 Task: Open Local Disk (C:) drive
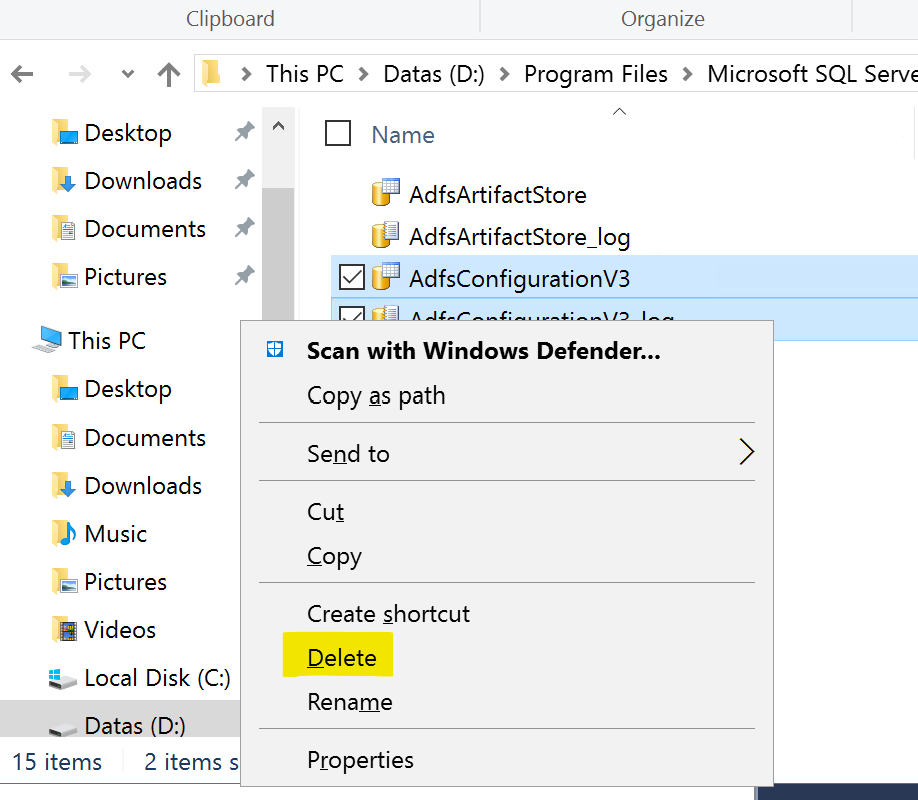[x=157, y=678]
